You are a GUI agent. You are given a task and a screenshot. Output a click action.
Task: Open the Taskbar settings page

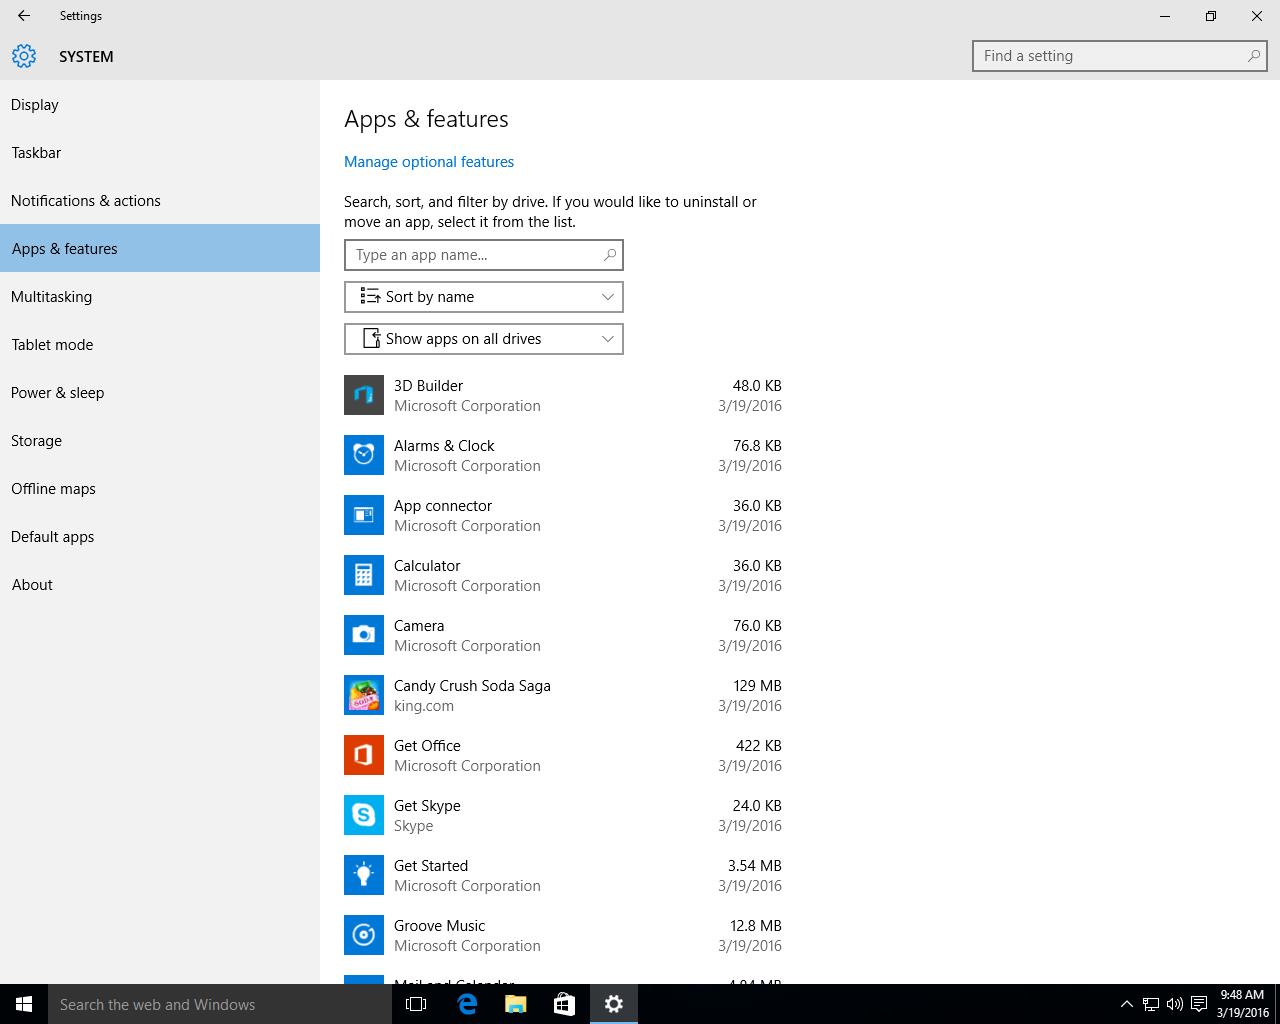[160, 152]
